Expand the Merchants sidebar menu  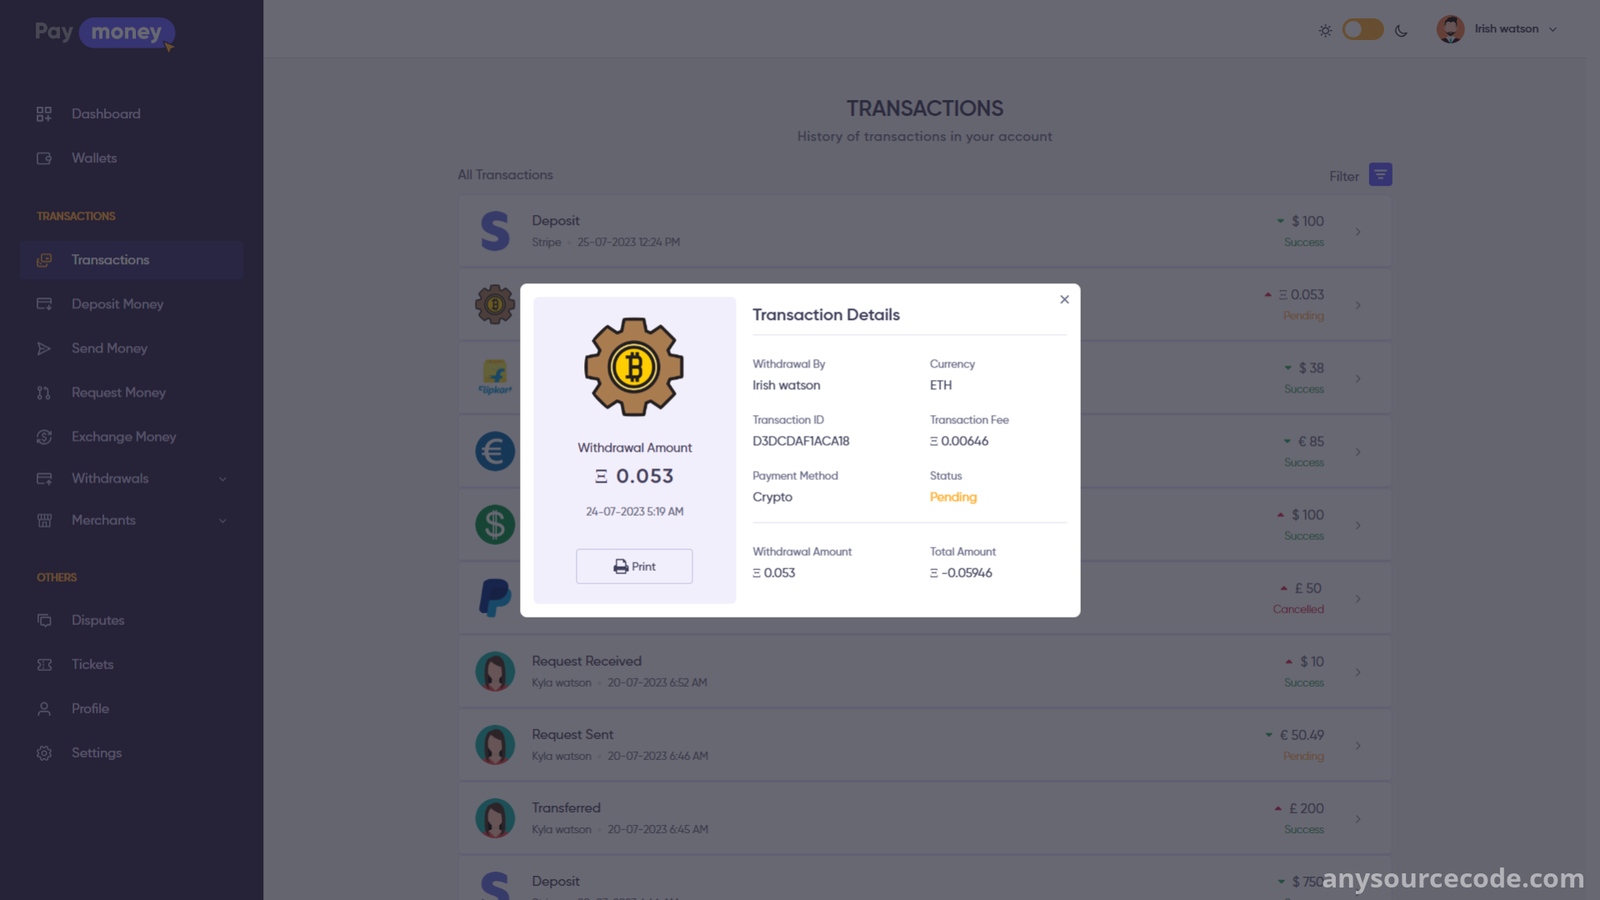pos(132,521)
